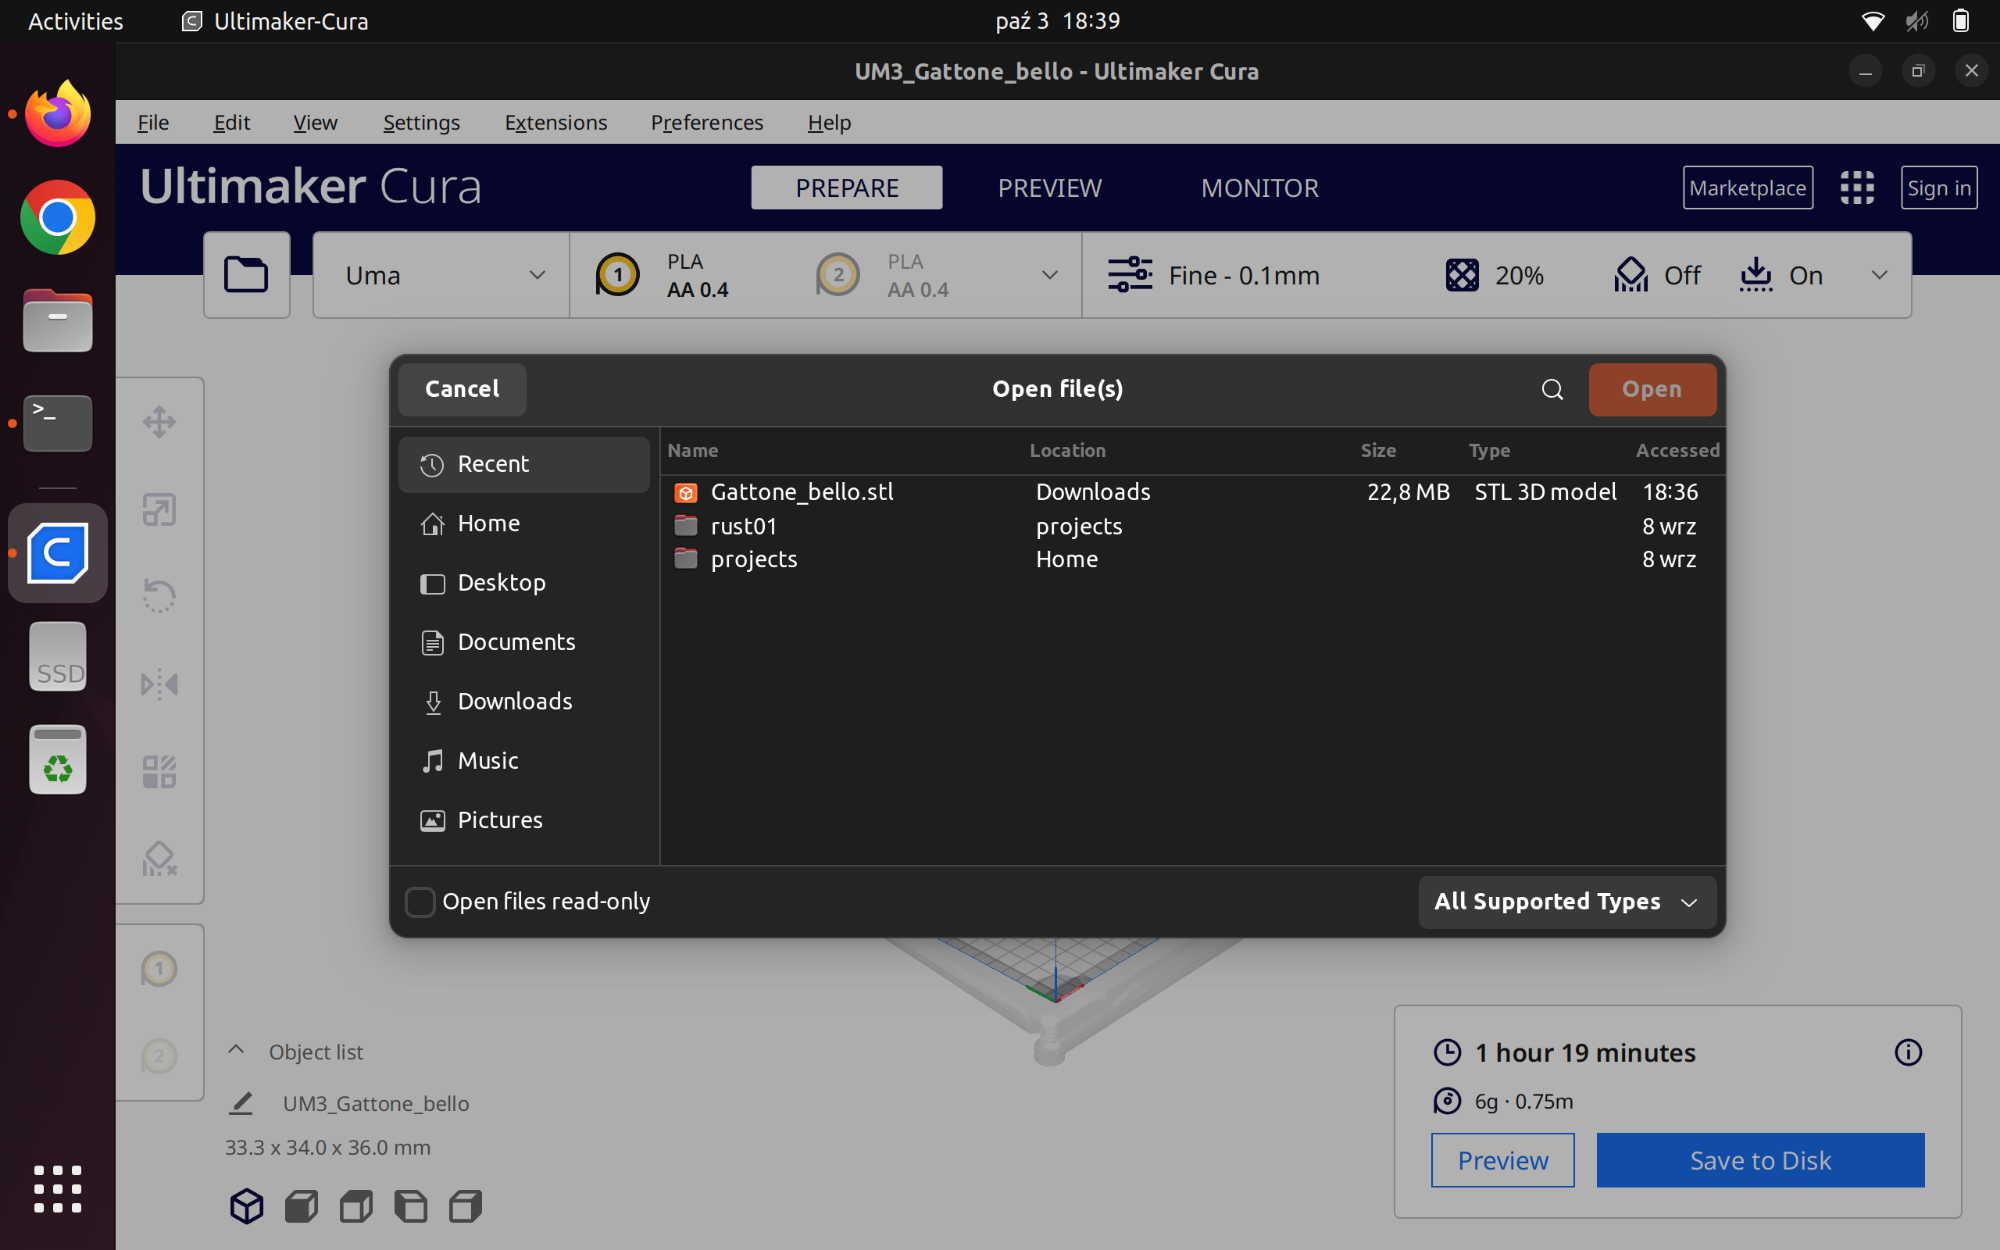2000x1250 pixels.
Task: Expand print settings panel chevron
Action: coord(1880,275)
